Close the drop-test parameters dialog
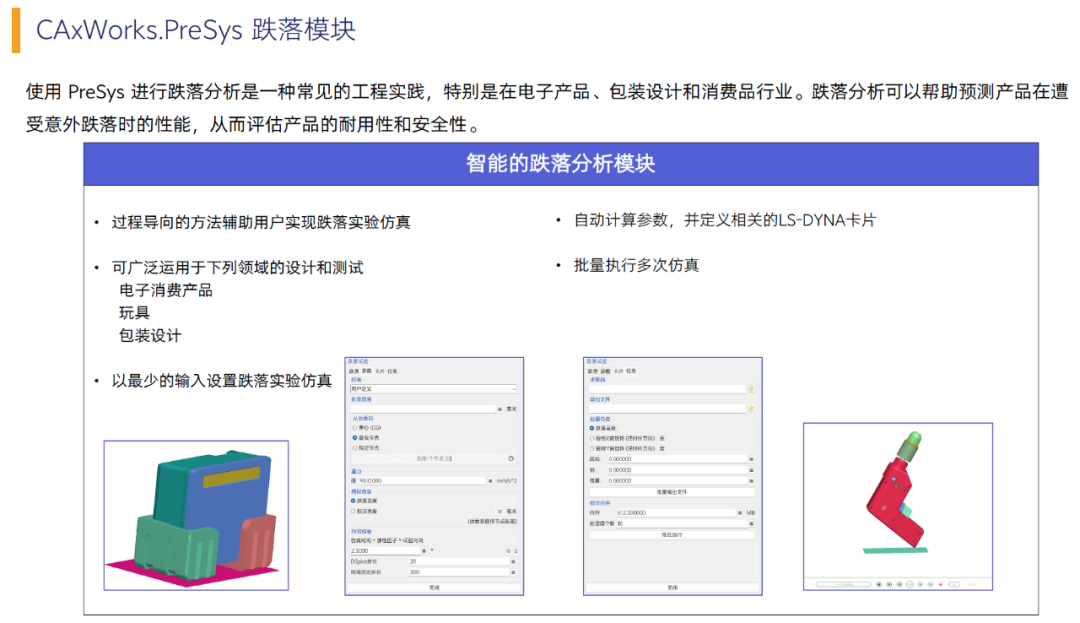 point(434,587)
